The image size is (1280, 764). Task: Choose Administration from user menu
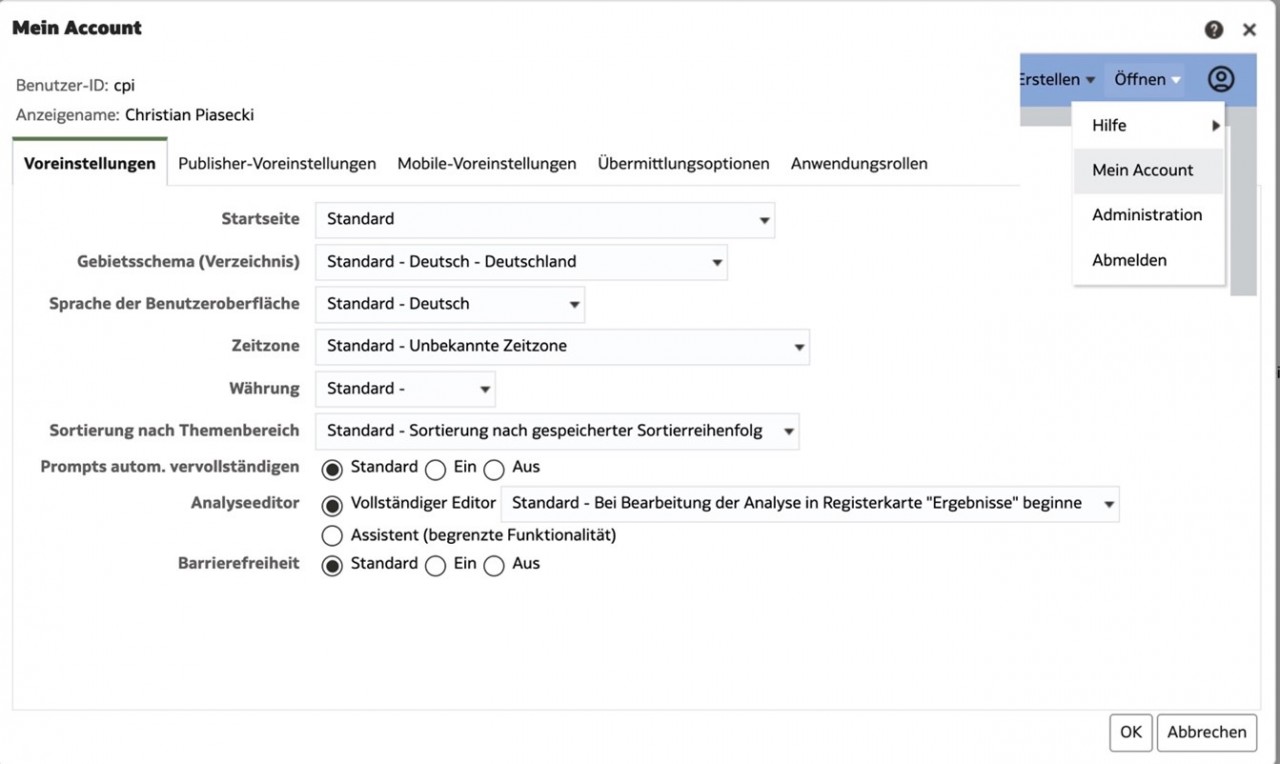pyautogui.click(x=1149, y=215)
